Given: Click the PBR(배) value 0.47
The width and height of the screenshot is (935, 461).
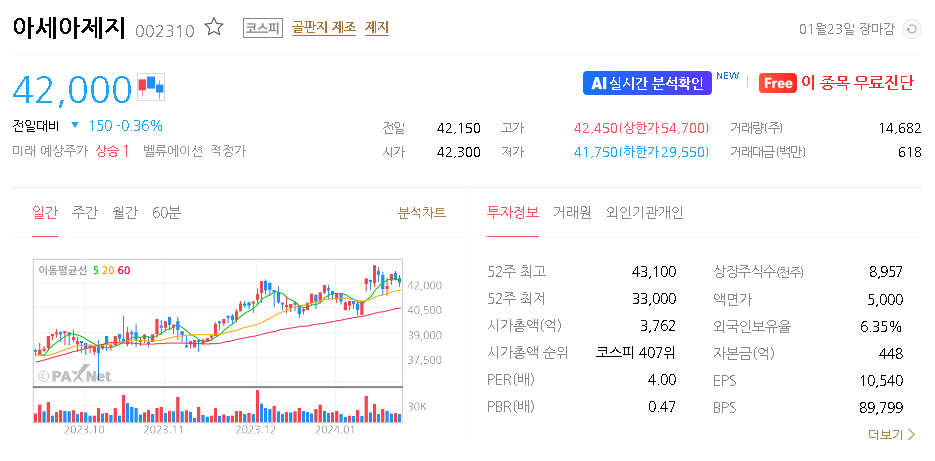Looking at the screenshot, I should pyautogui.click(x=662, y=407).
